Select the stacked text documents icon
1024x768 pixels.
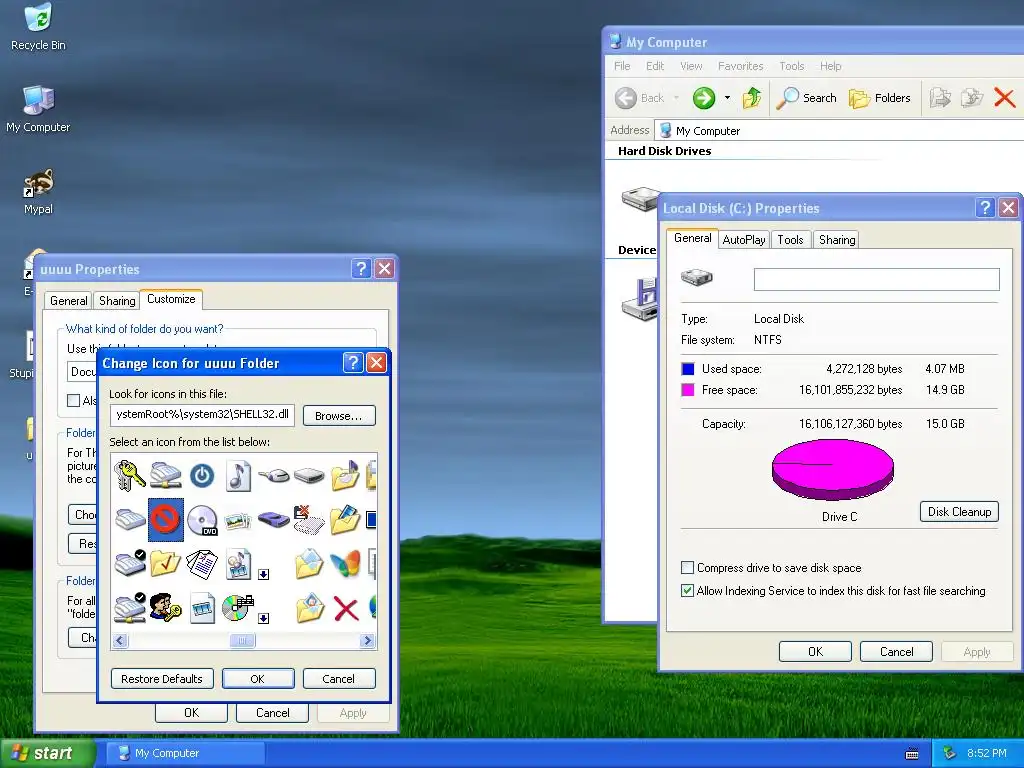click(202, 564)
